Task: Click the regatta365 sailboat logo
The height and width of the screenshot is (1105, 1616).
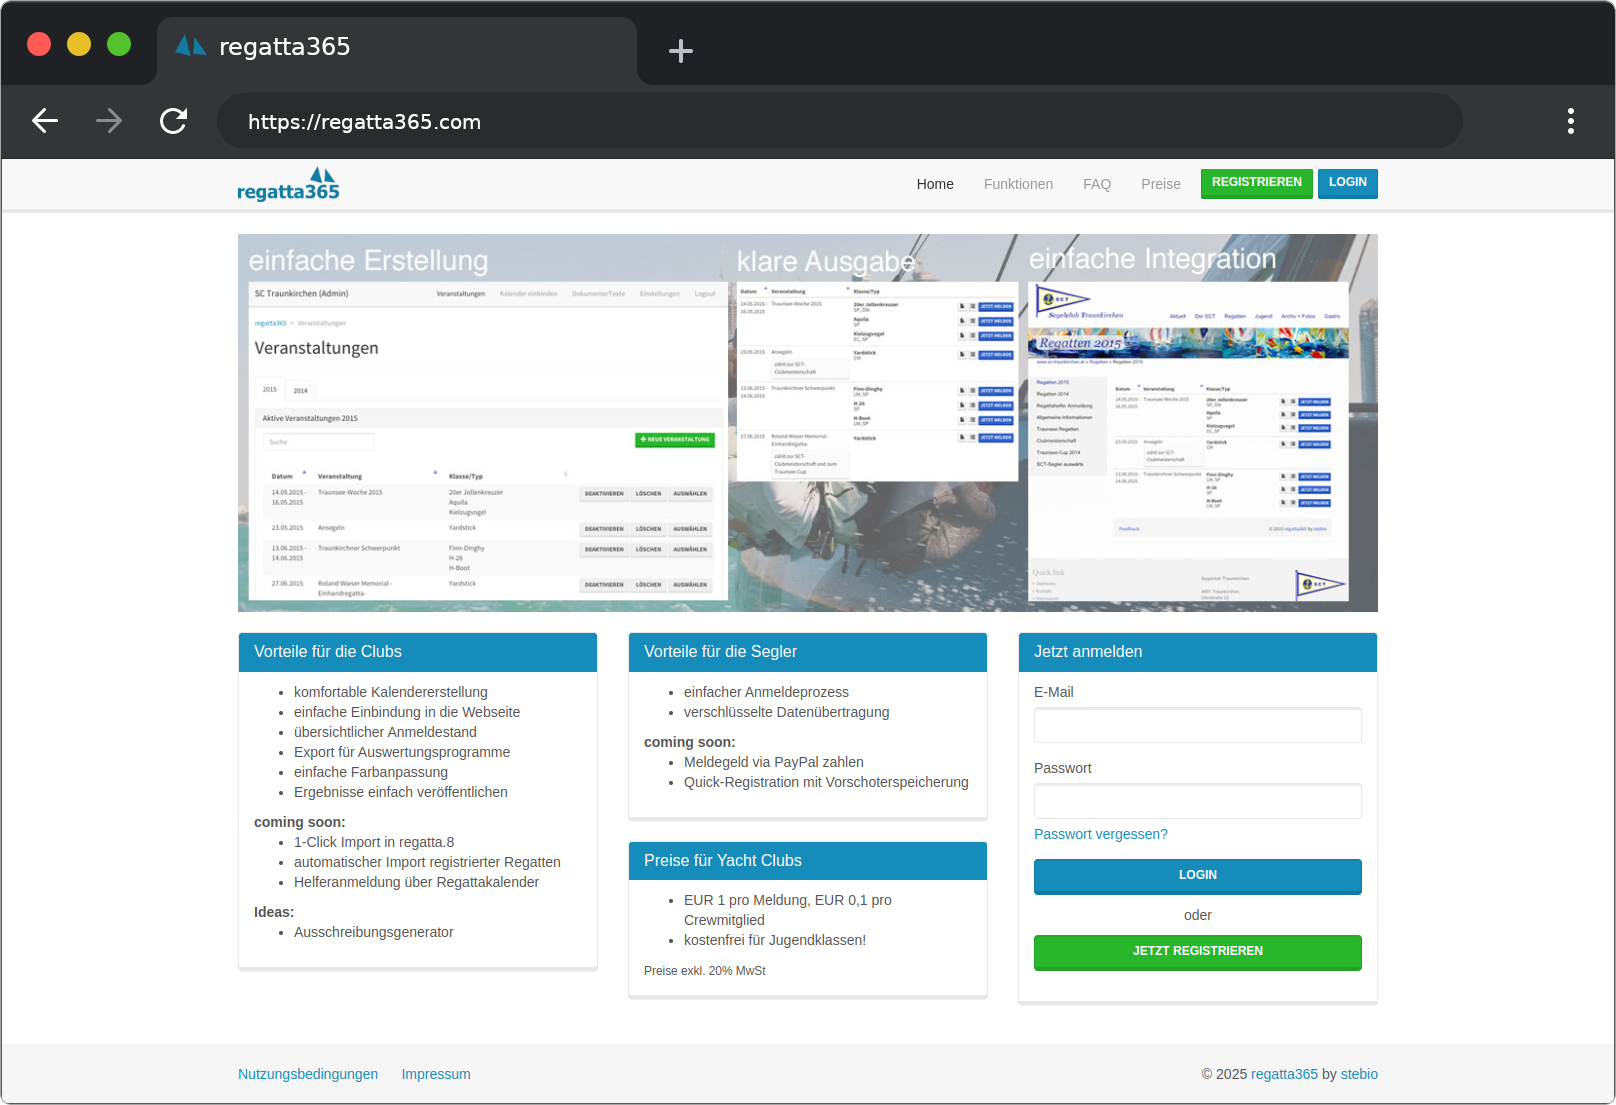Action: tap(288, 184)
